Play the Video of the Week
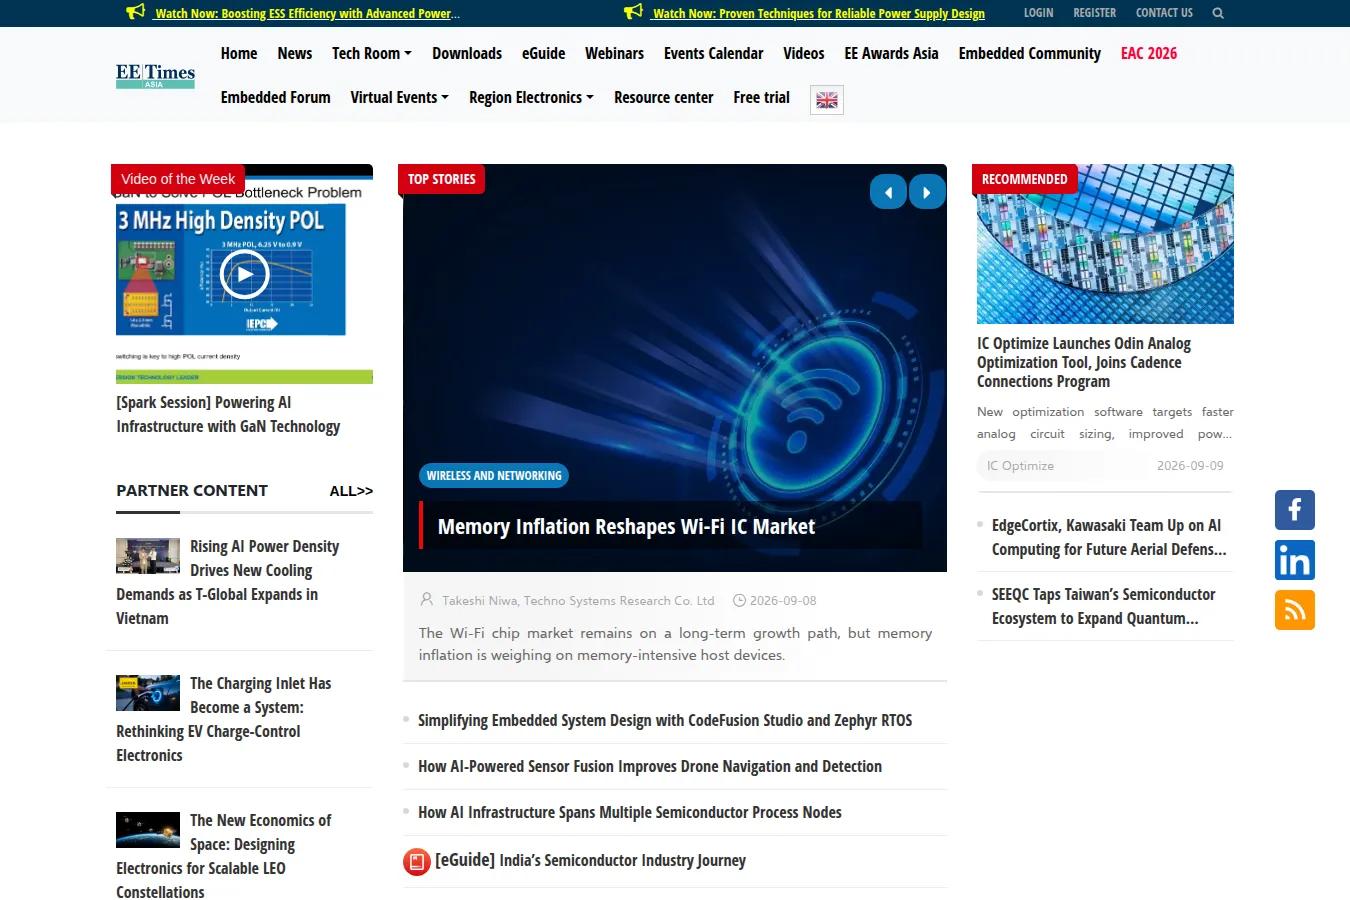This screenshot has width=1350, height=900. pyautogui.click(x=245, y=274)
